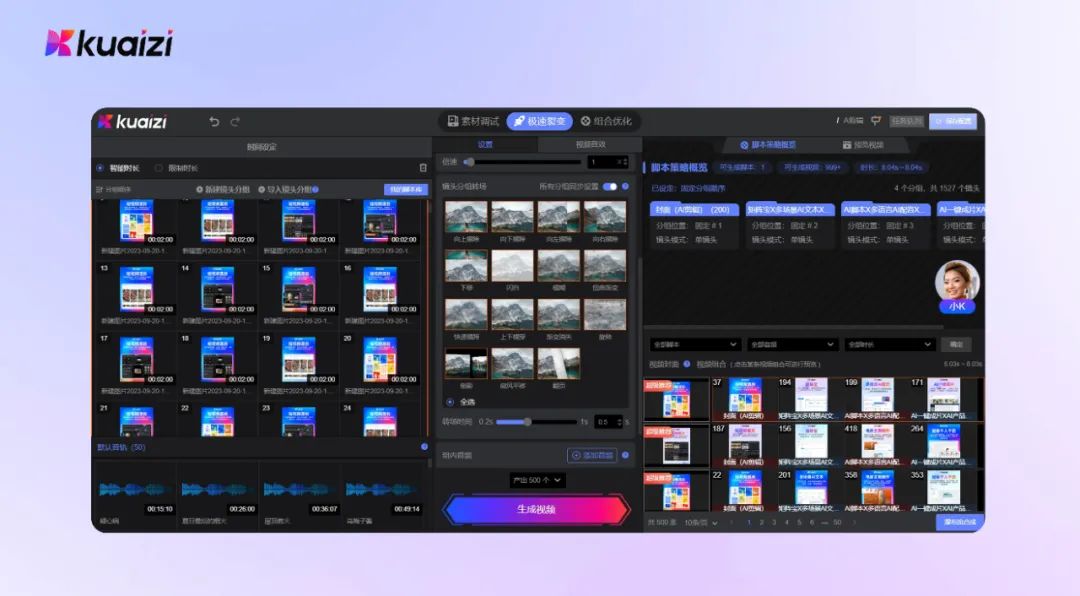
Task: Redo with the right-curved redo arrow
Action: [x=235, y=121]
